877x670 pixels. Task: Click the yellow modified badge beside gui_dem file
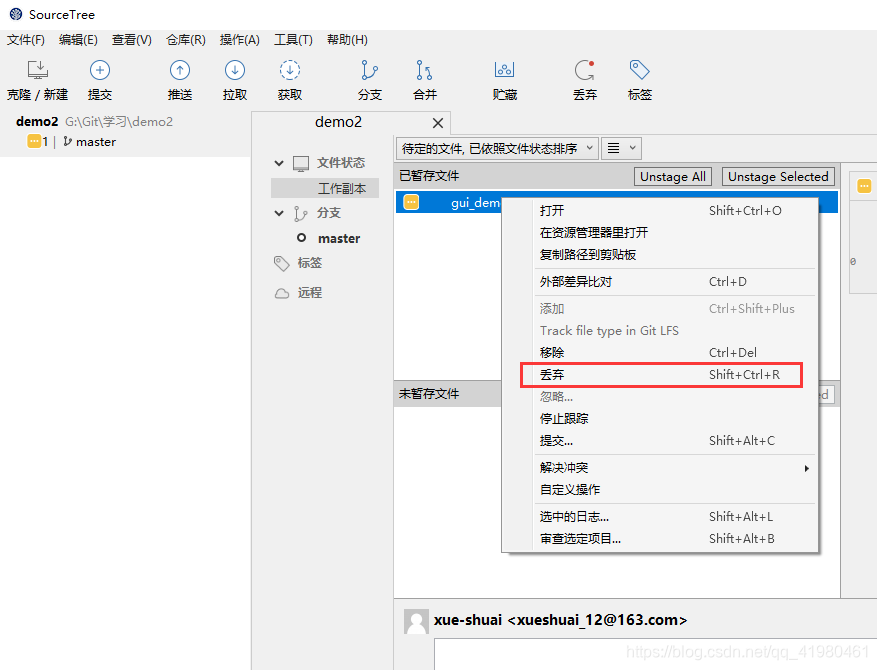tap(411, 202)
